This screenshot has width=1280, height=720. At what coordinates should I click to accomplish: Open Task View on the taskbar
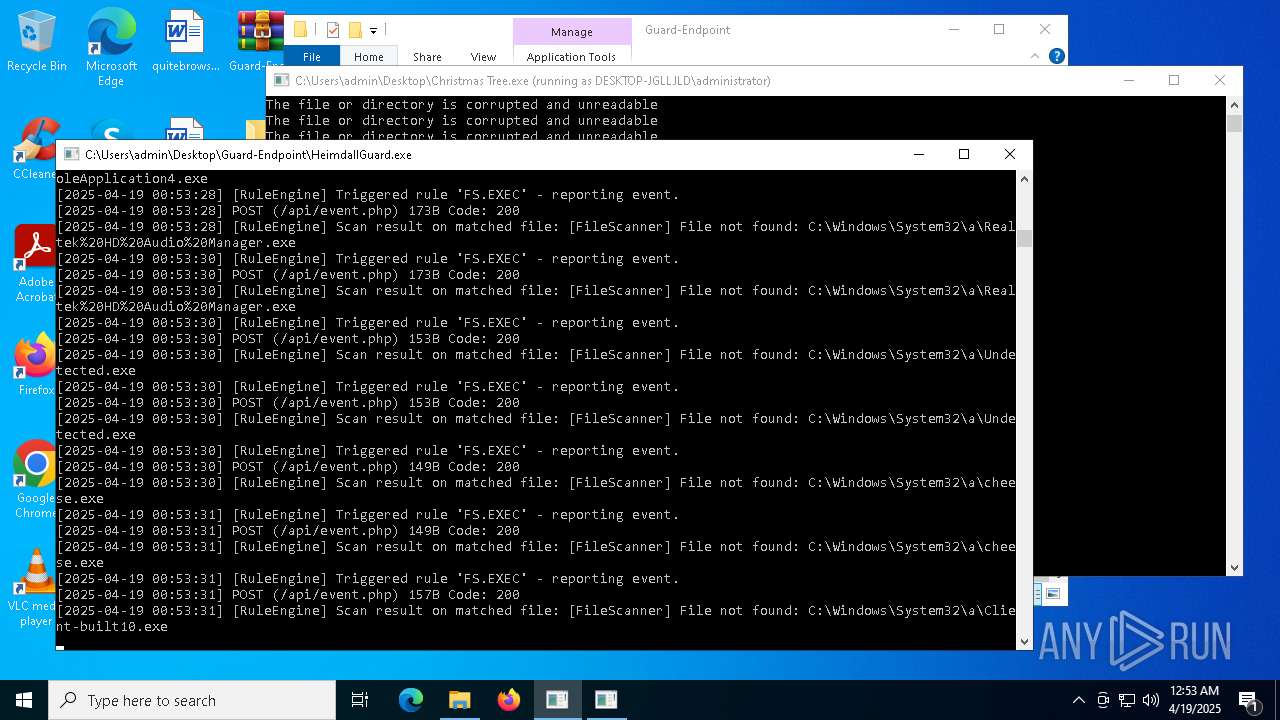(x=360, y=700)
